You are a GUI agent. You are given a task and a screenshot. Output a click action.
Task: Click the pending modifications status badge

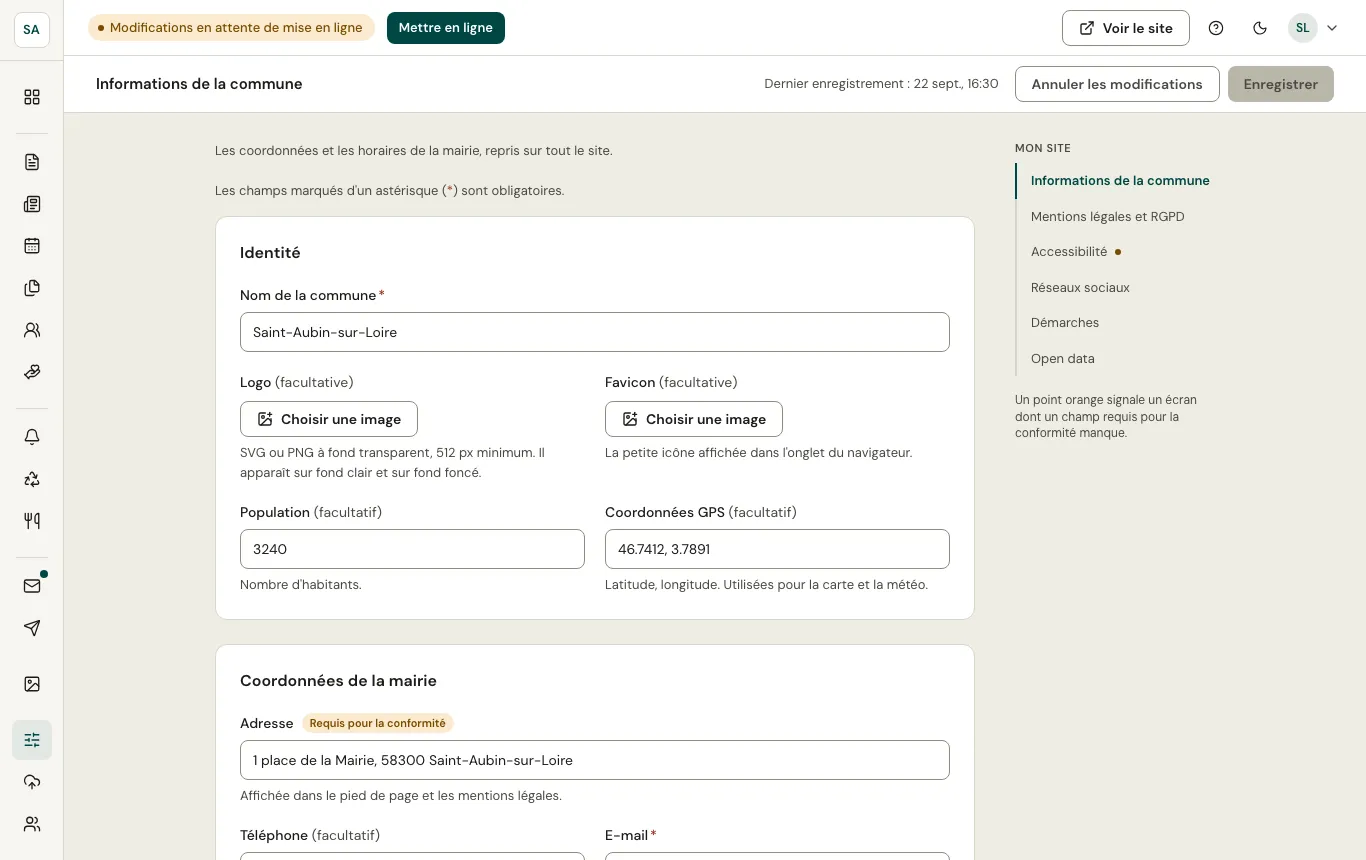coord(231,28)
